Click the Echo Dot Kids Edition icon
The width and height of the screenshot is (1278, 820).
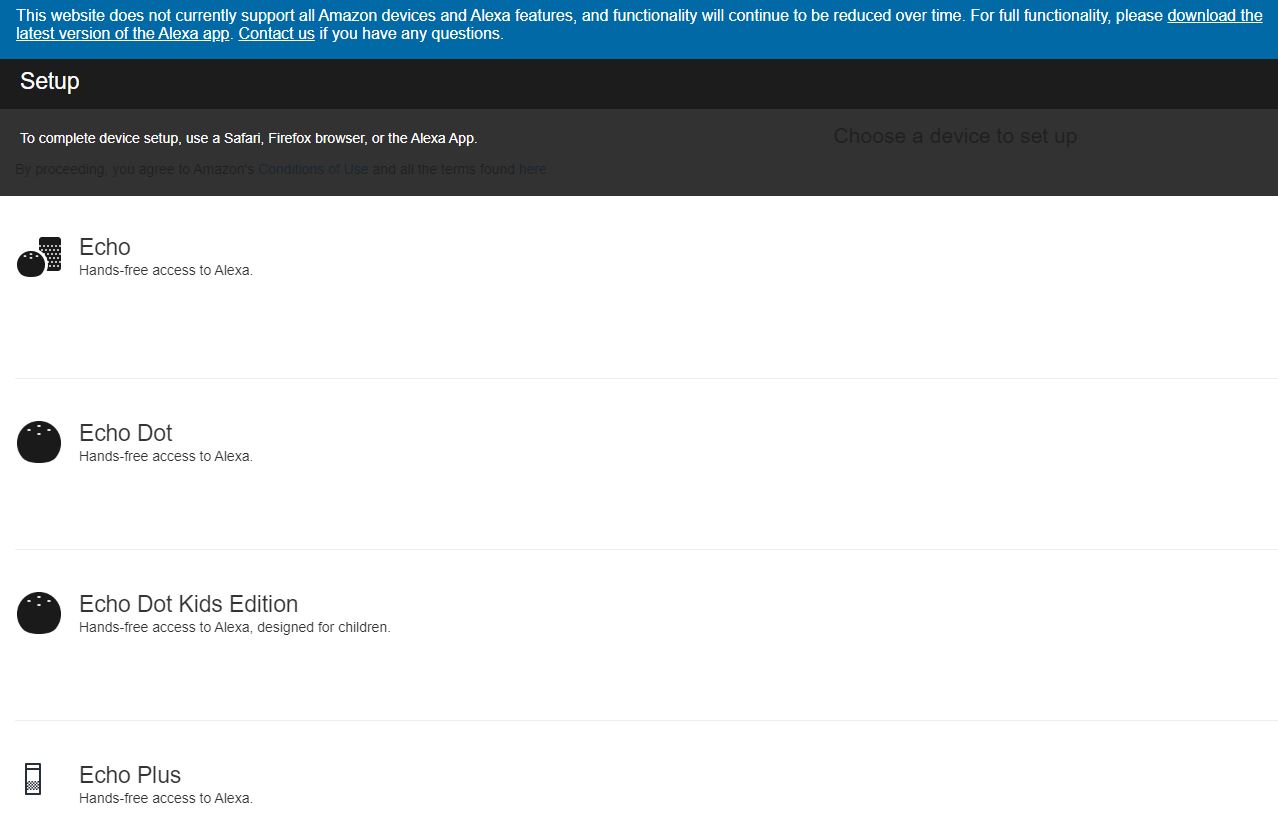tap(39, 614)
